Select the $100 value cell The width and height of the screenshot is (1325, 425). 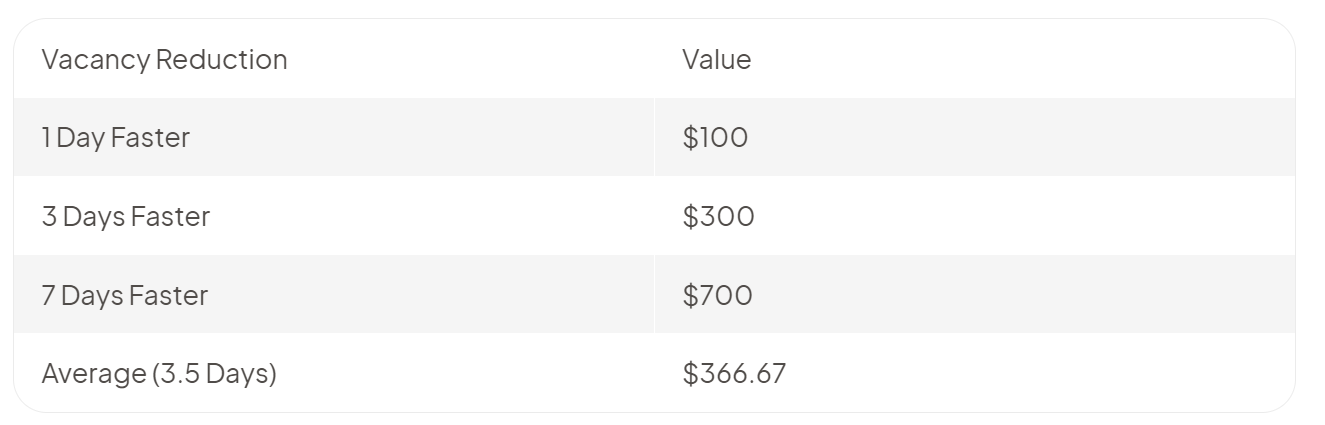975,137
